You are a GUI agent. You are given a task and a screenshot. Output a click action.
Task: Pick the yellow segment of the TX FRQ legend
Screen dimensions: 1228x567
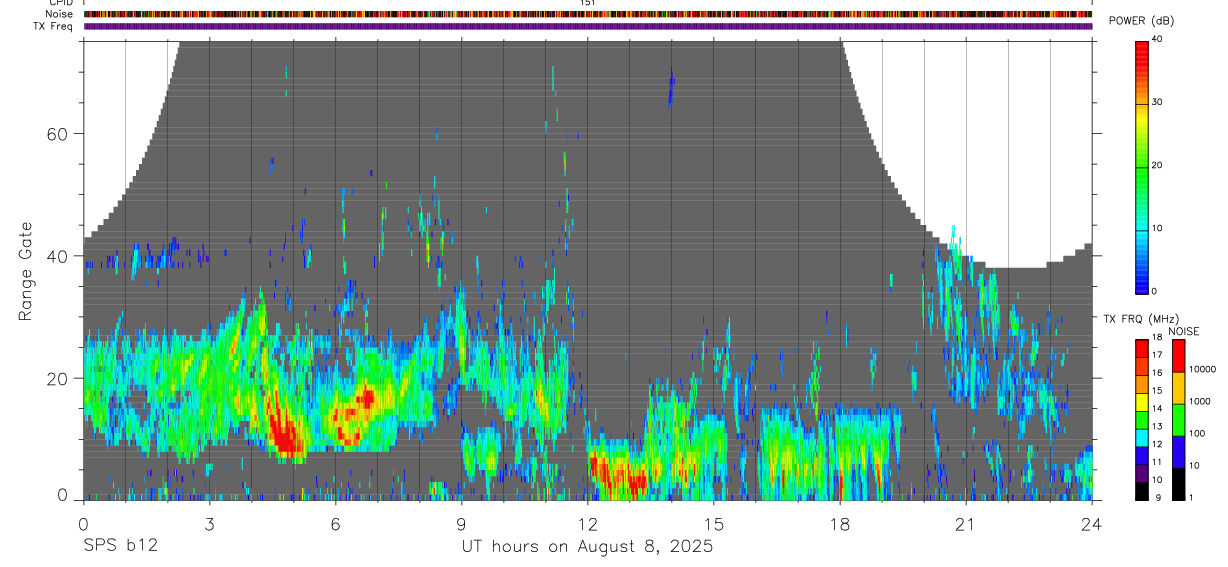point(1142,402)
